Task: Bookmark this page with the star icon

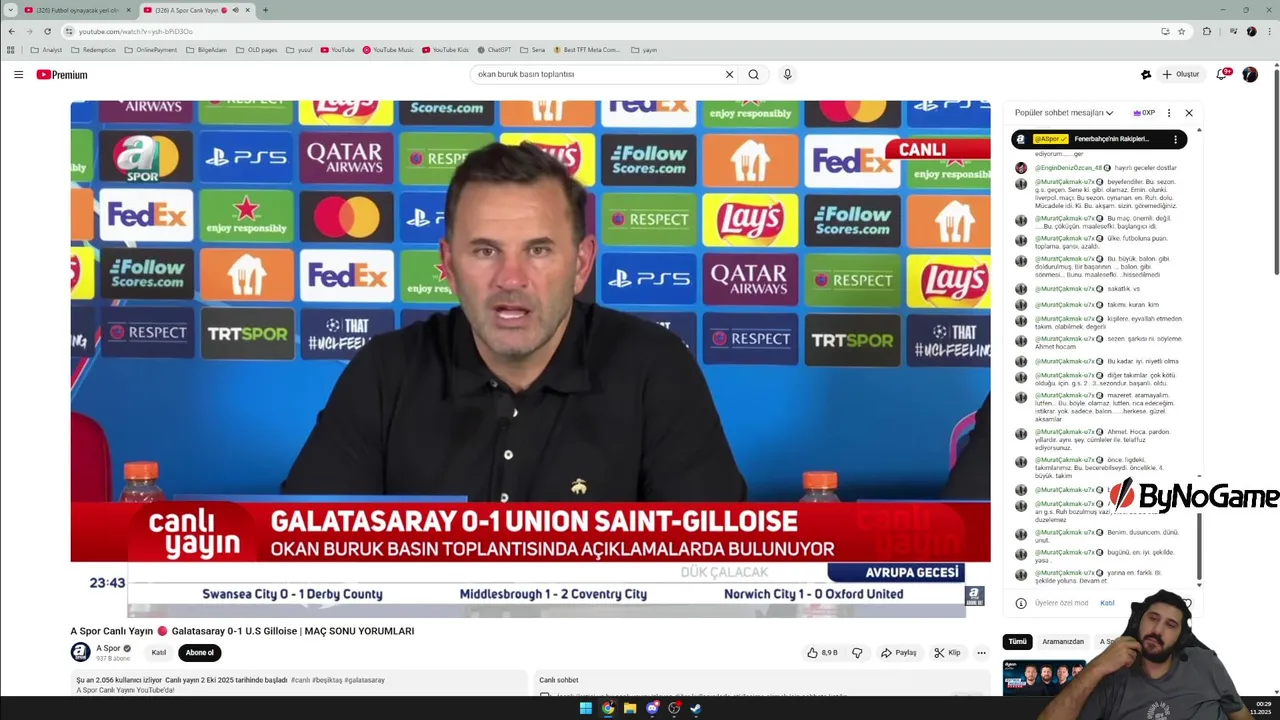Action: [1181, 31]
